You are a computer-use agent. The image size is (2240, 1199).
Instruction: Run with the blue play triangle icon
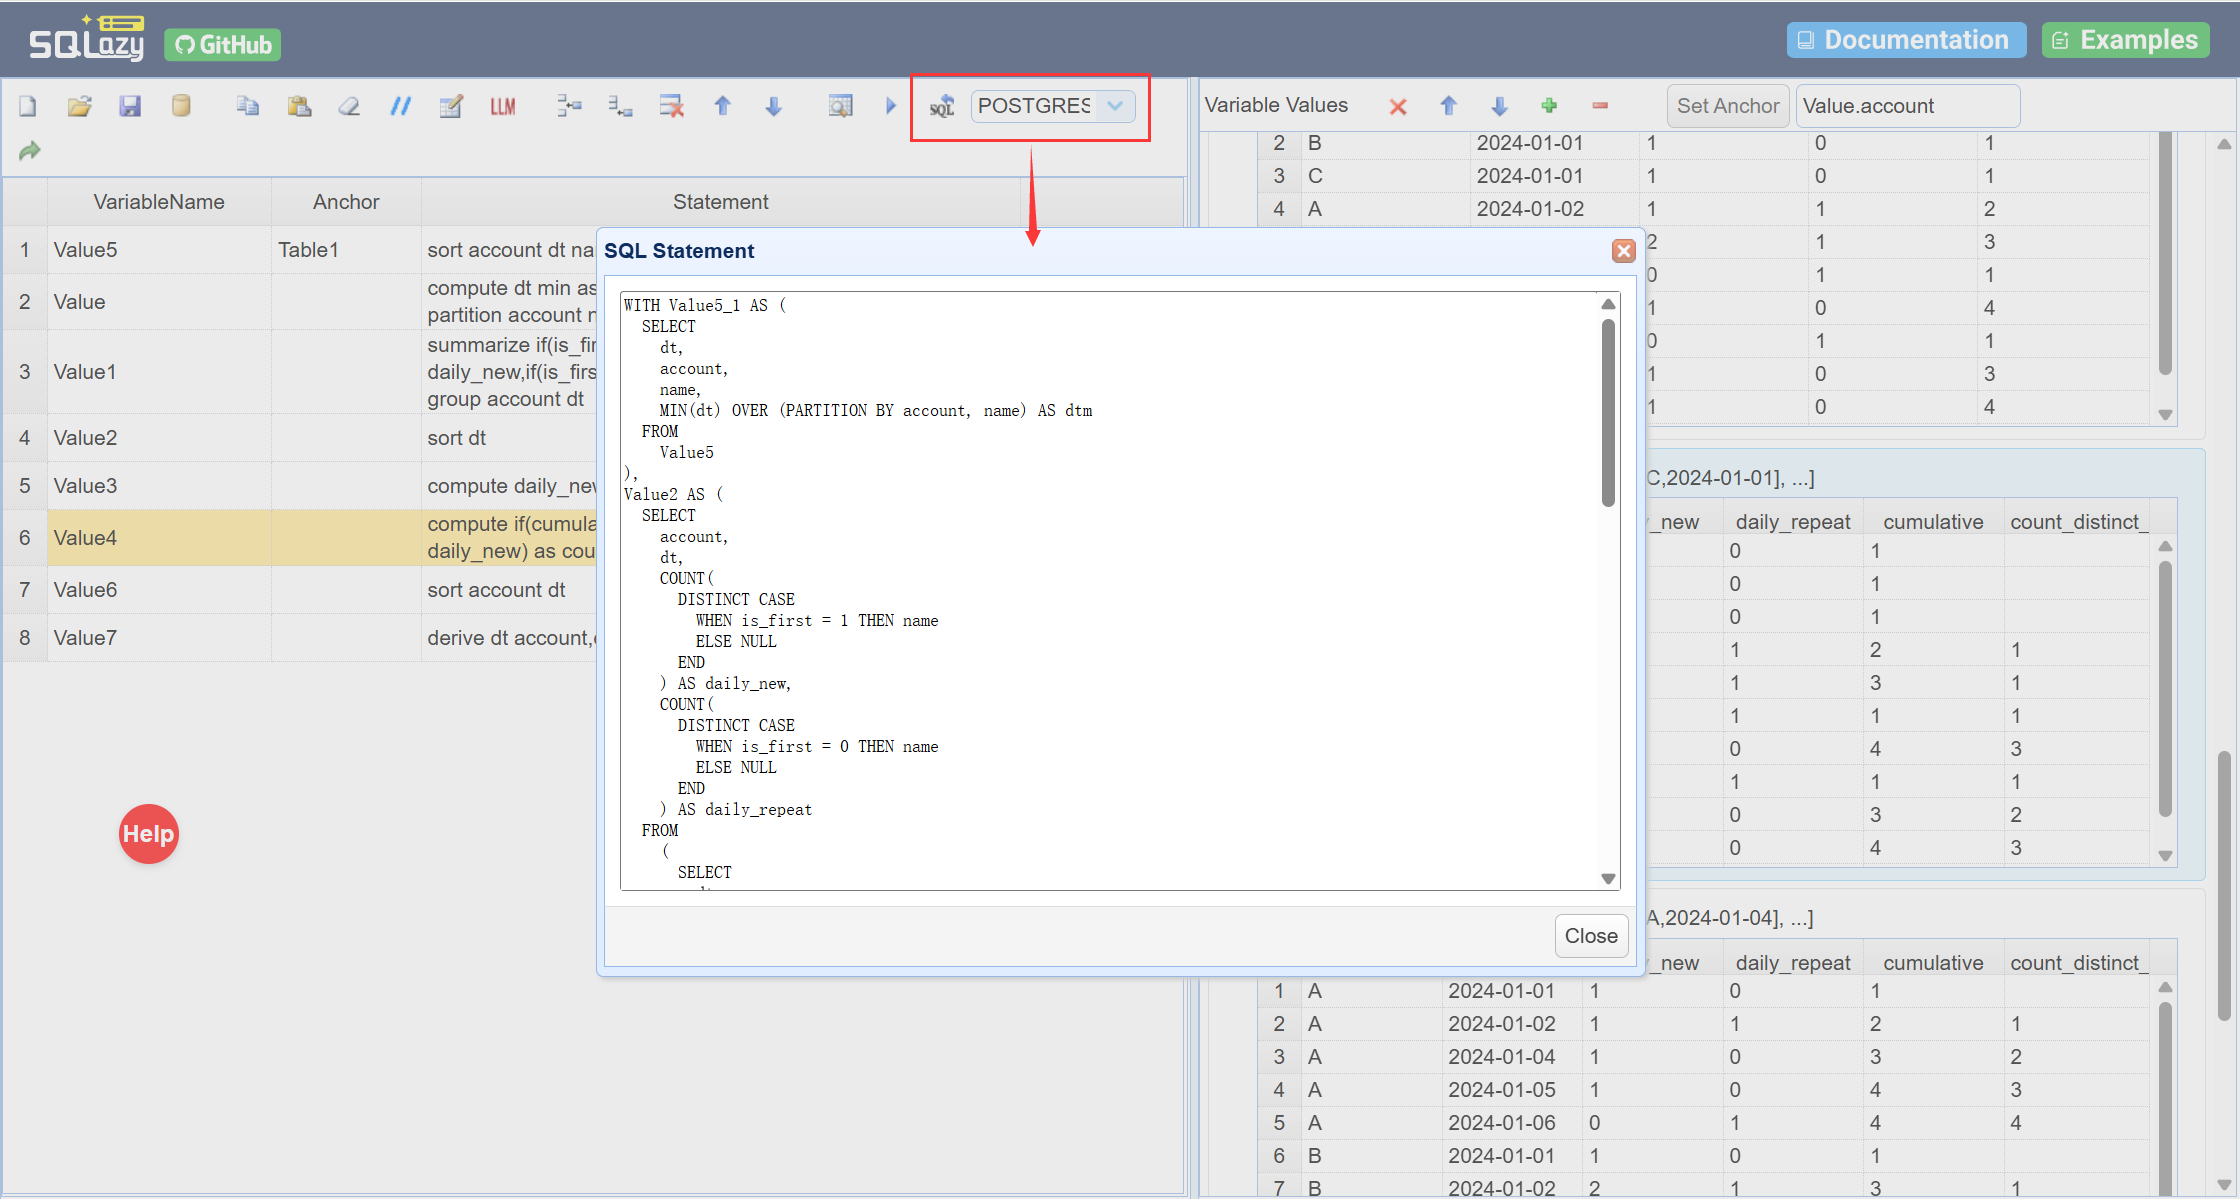[x=891, y=106]
